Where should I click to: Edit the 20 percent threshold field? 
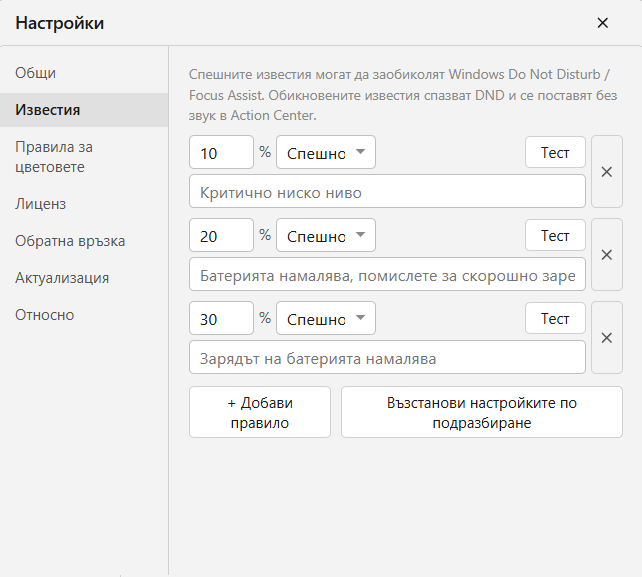coord(221,235)
